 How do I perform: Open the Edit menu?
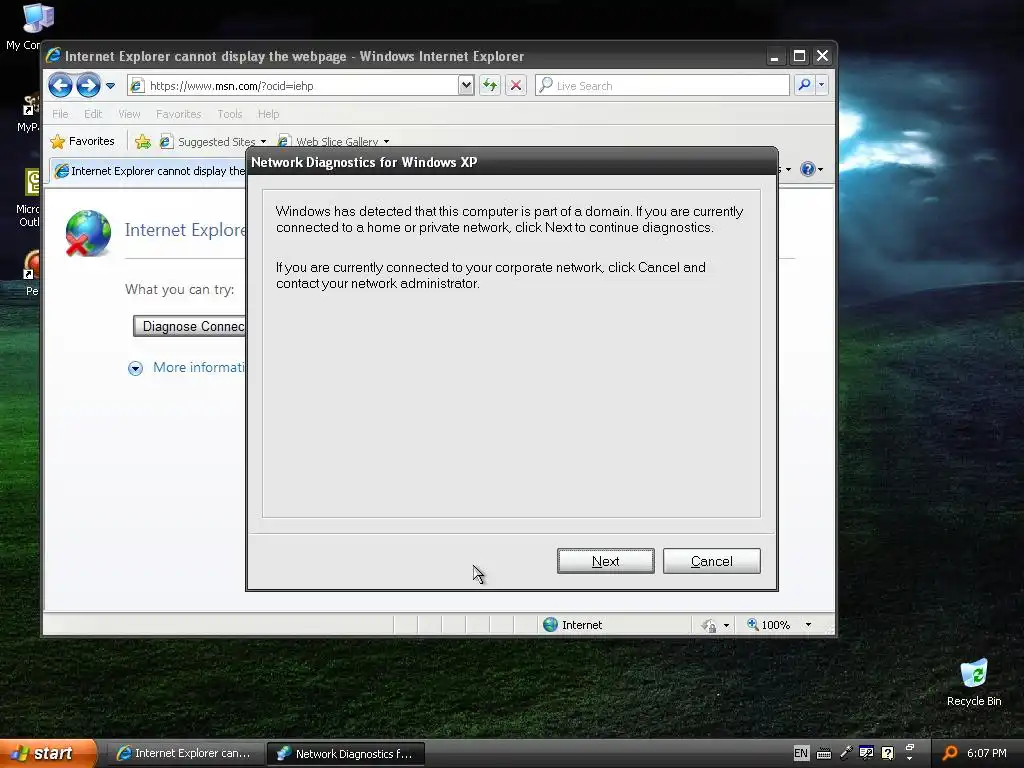click(93, 114)
